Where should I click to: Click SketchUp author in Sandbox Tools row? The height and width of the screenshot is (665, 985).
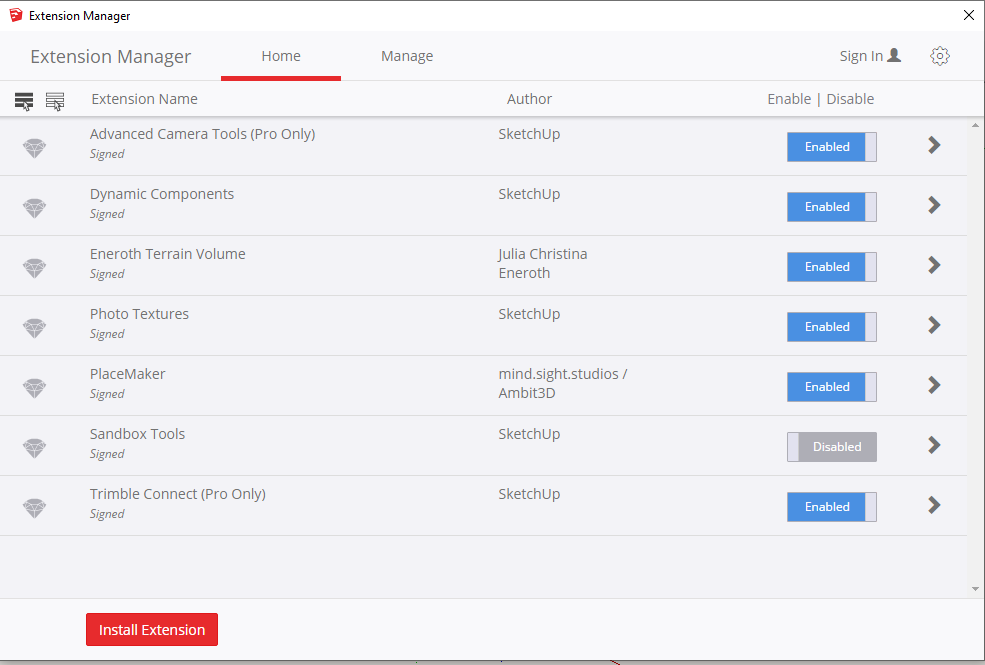tap(530, 434)
